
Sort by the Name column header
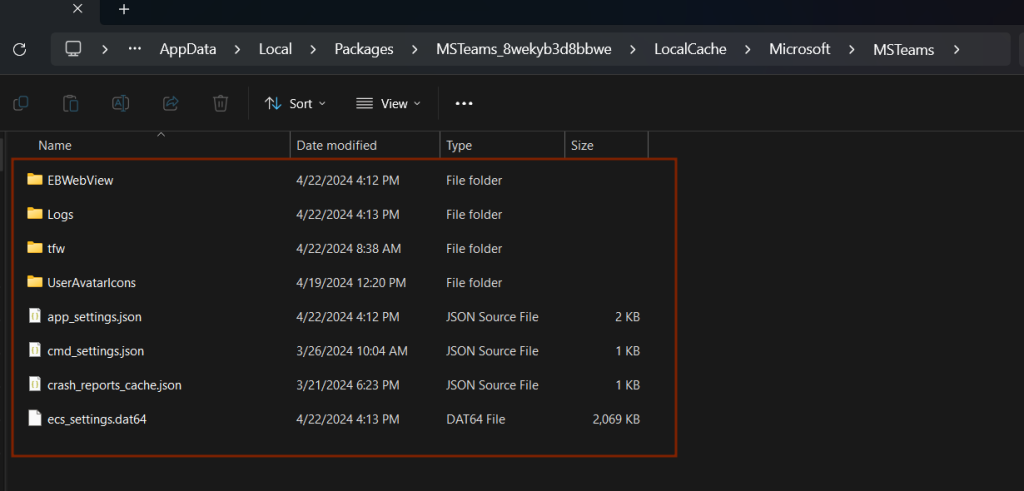tap(55, 146)
